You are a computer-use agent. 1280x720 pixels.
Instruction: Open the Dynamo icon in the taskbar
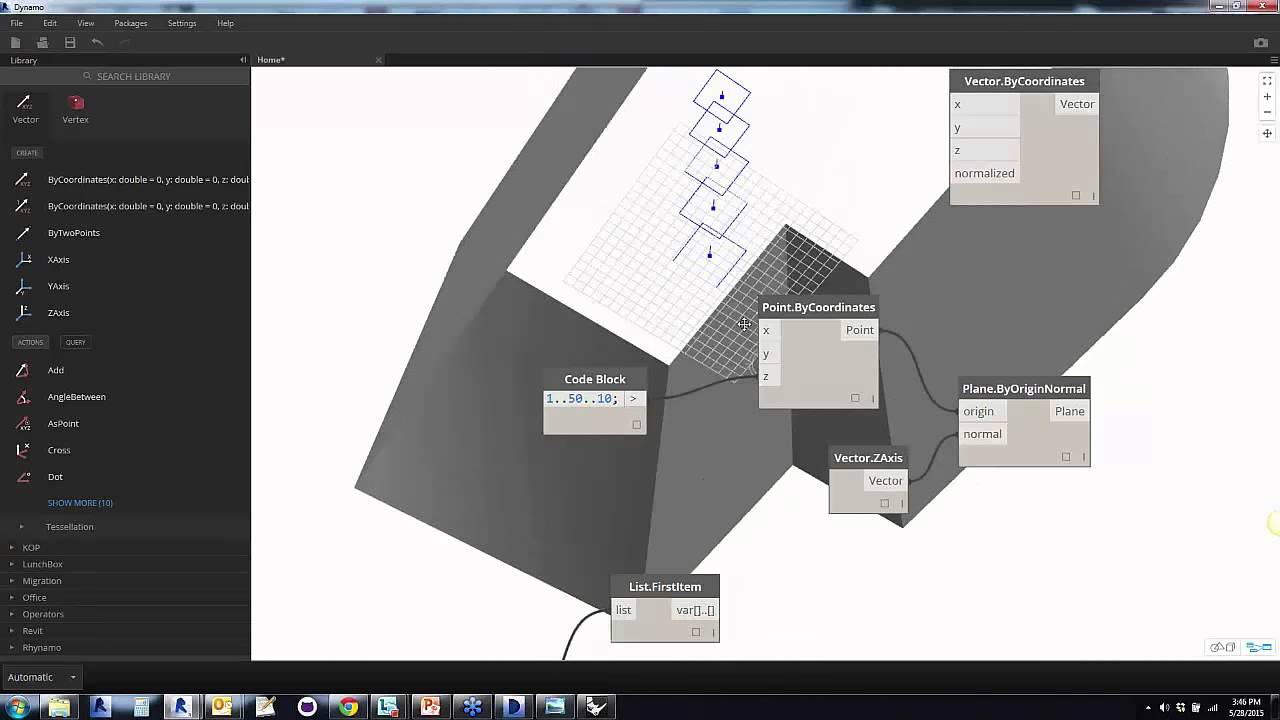point(598,708)
